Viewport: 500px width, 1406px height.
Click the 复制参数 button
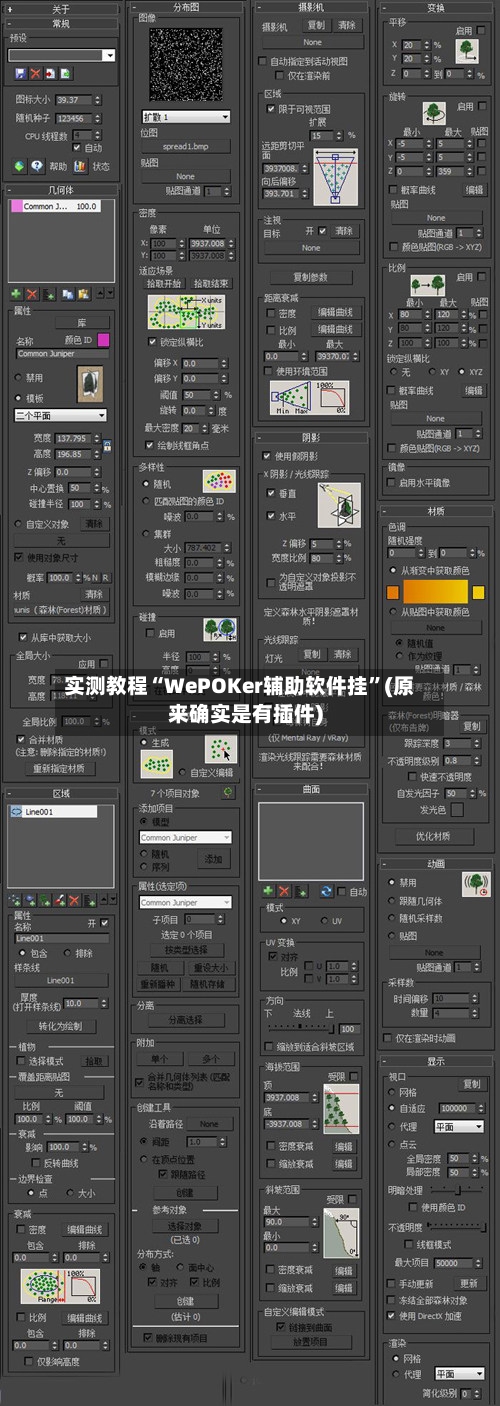pos(311,277)
